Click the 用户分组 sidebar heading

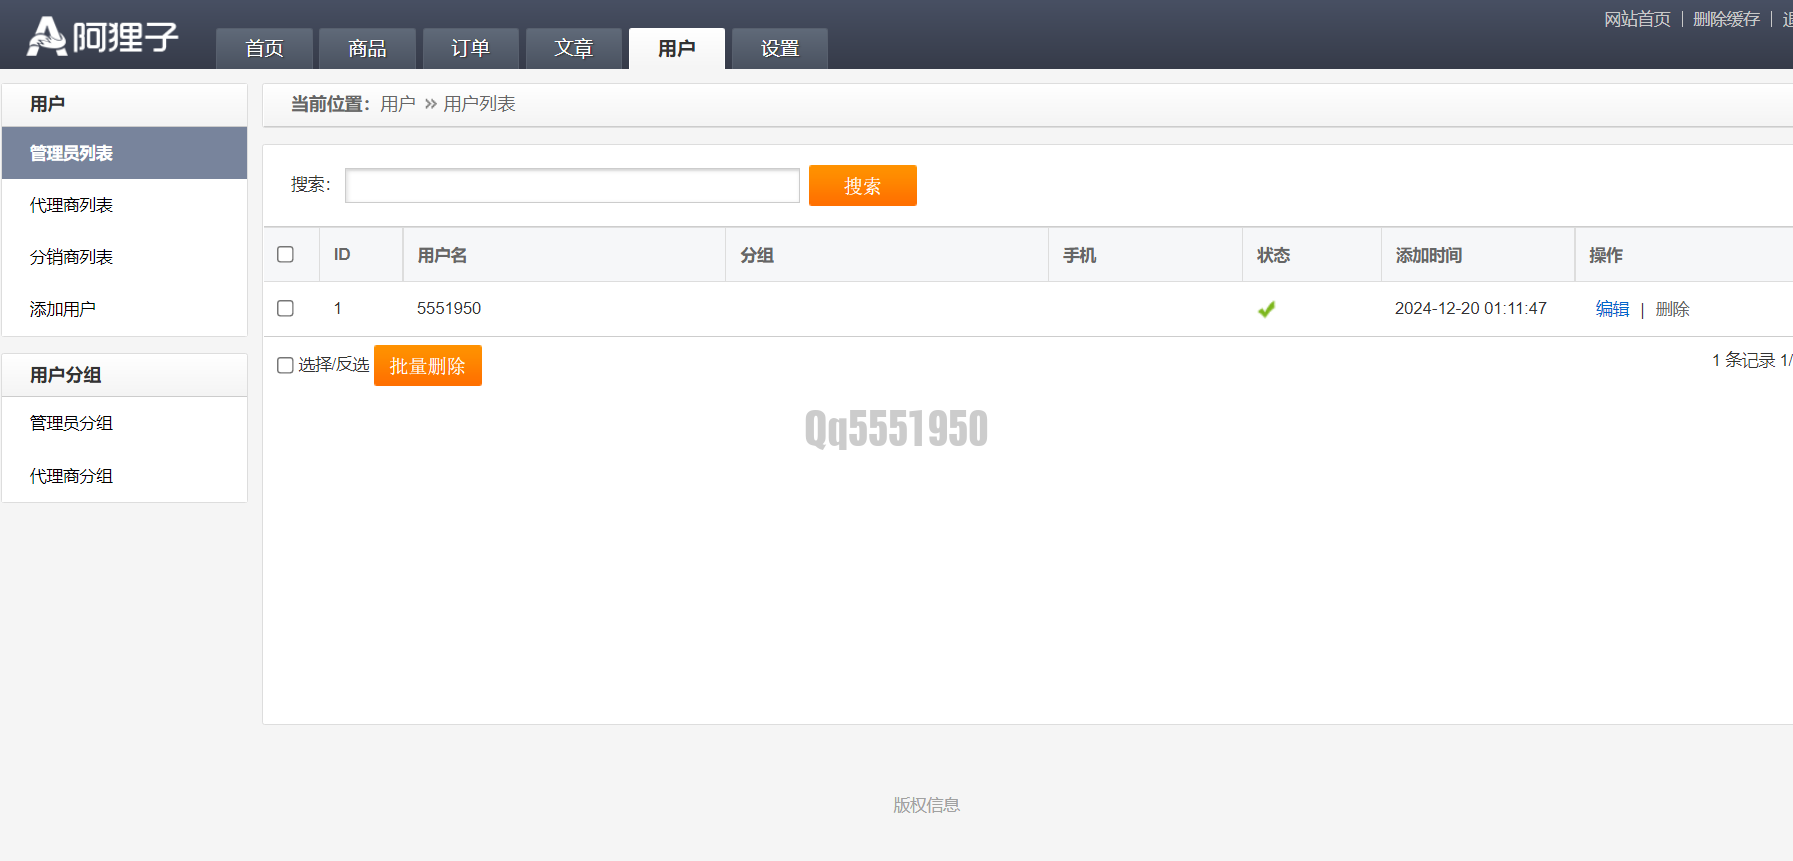point(65,375)
